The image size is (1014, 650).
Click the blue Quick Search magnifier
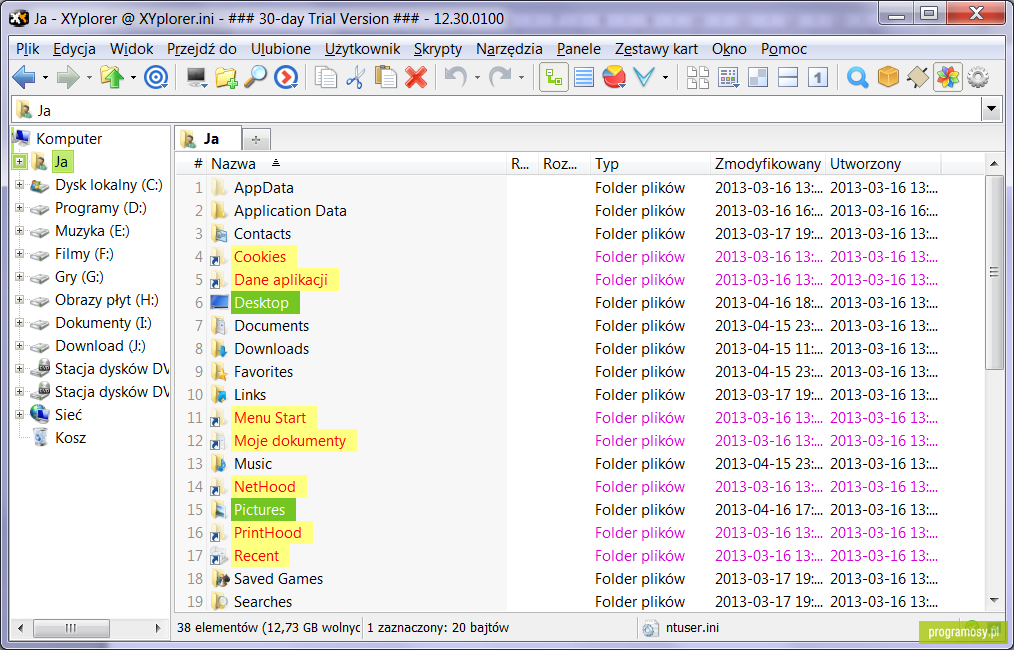(x=858, y=78)
